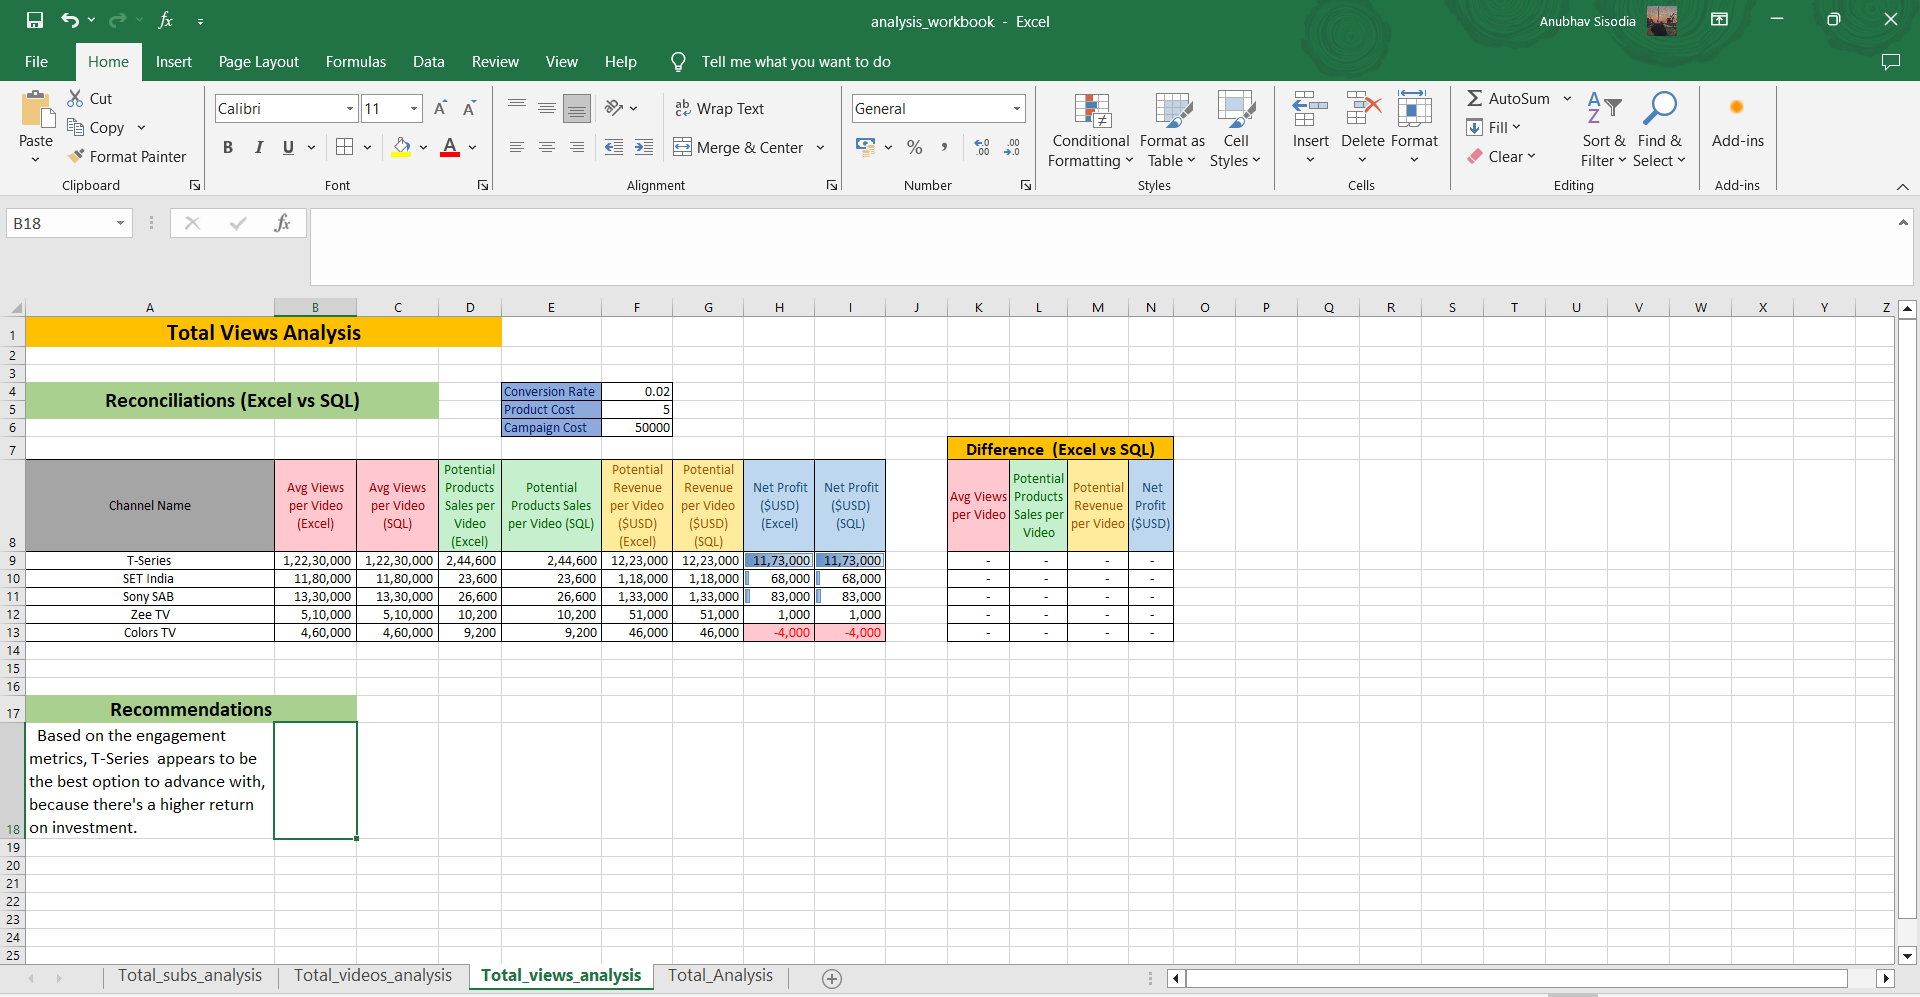Open Conditional Formatting
Viewport: 1920px width, 997px height.
coord(1090,130)
